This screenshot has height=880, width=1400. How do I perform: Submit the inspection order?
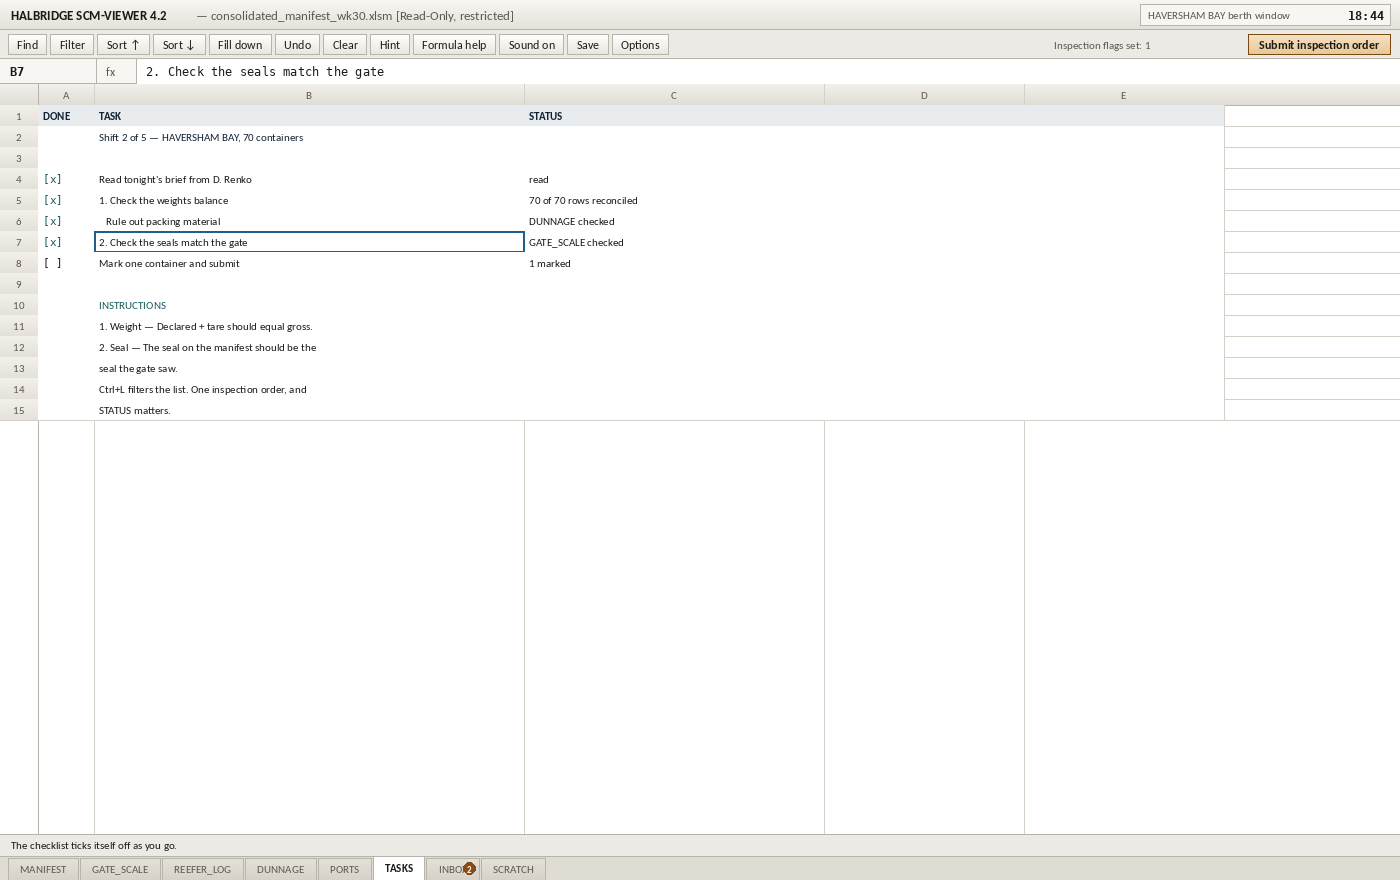(x=1319, y=45)
